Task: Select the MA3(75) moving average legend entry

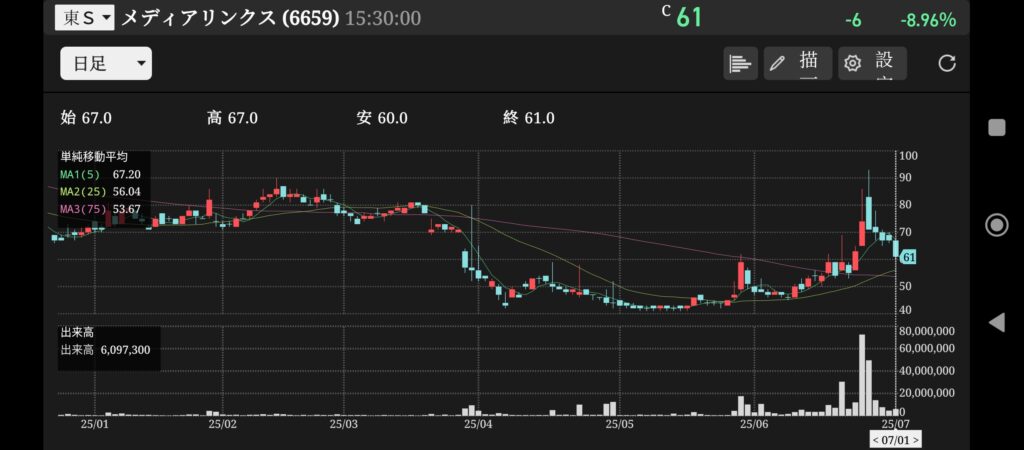Action: (x=100, y=209)
